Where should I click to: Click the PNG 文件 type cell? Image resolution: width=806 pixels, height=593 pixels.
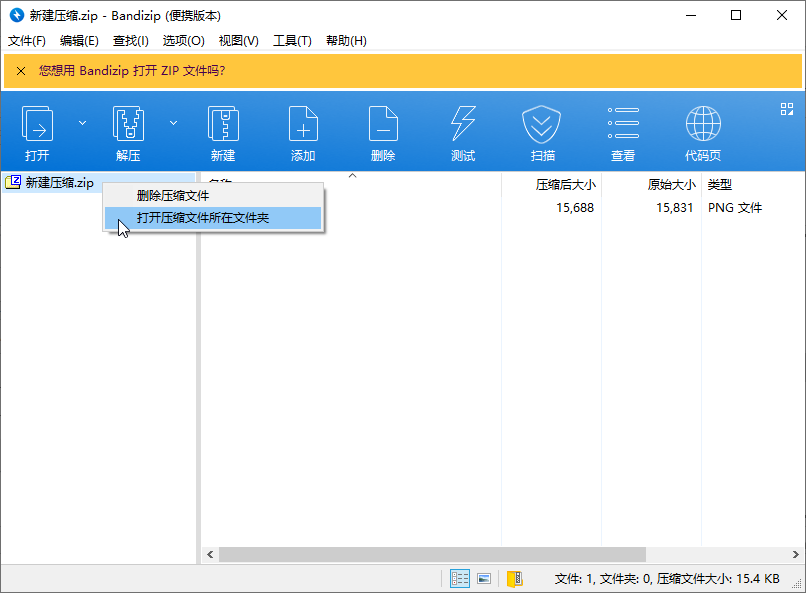pos(735,208)
